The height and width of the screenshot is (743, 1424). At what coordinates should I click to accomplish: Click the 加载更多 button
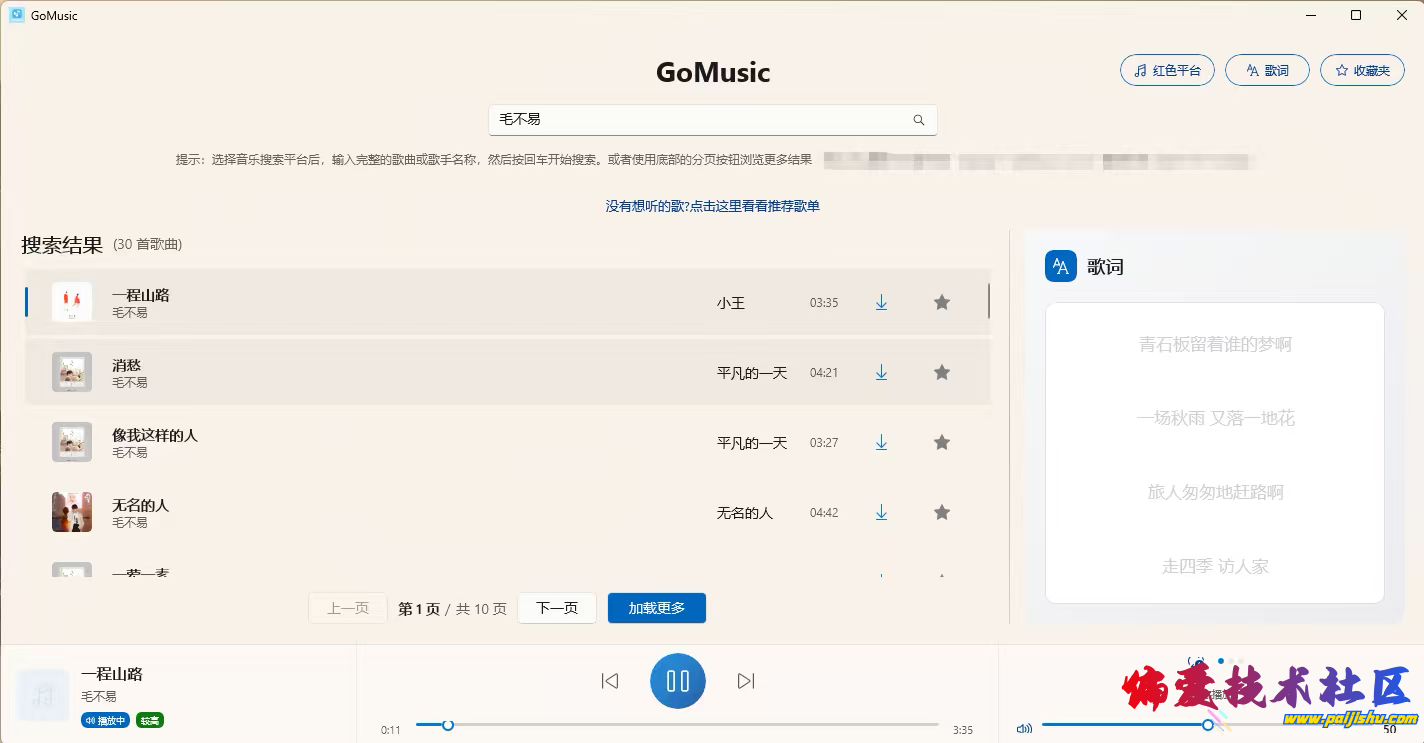pos(656,608)
